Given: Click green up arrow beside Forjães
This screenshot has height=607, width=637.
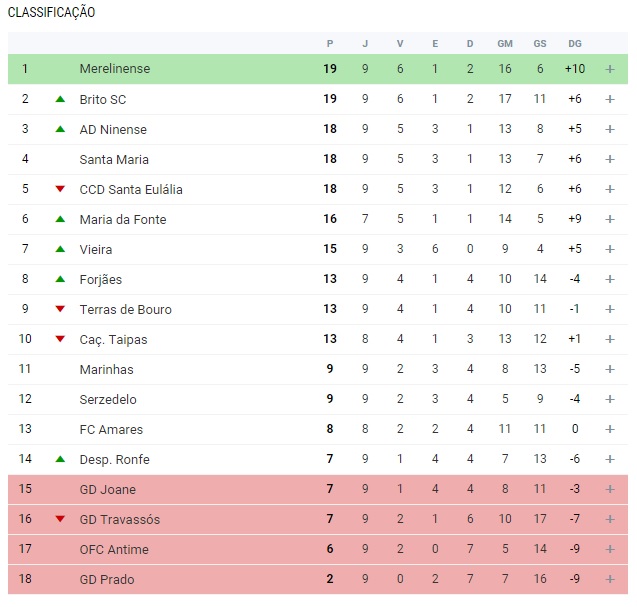Looking at the screenshot, I should tap(60, 279).
